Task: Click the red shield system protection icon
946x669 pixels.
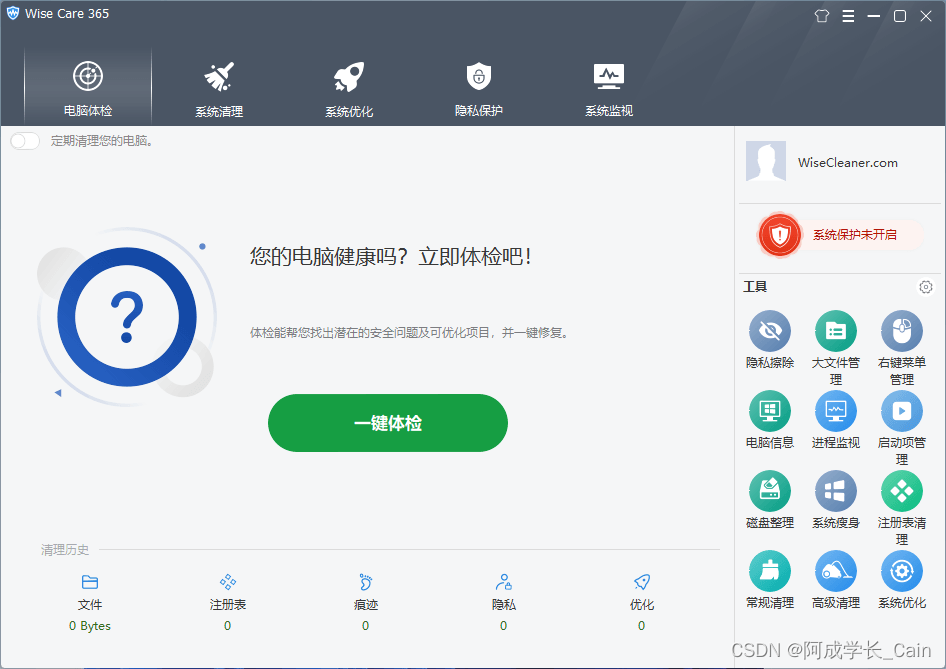Action: tap(779, 235)
